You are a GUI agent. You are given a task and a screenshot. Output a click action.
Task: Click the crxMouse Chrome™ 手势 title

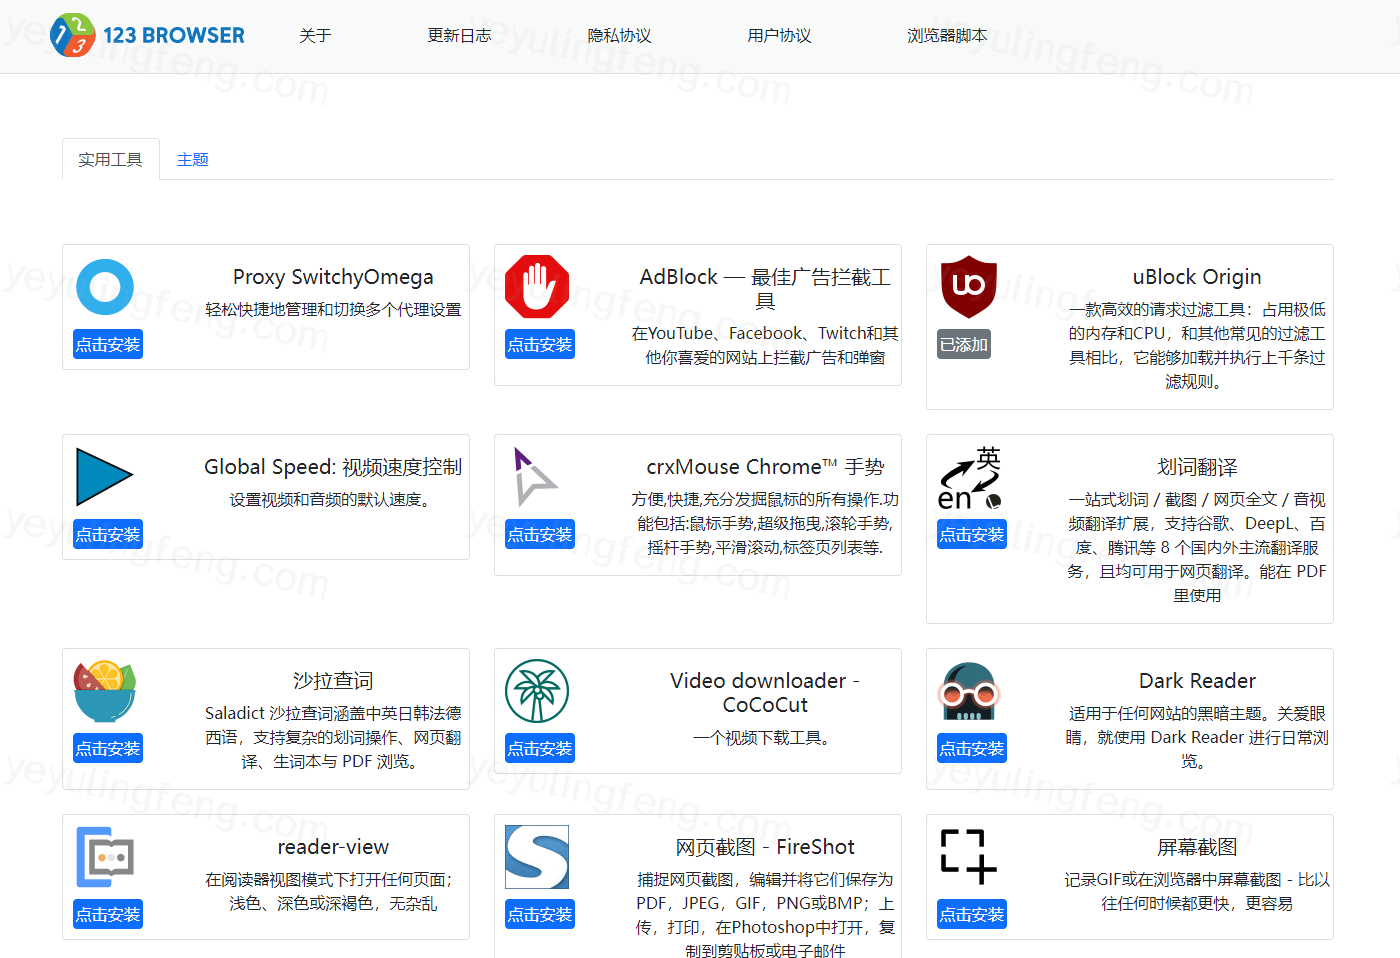click(x=765, y=467)
